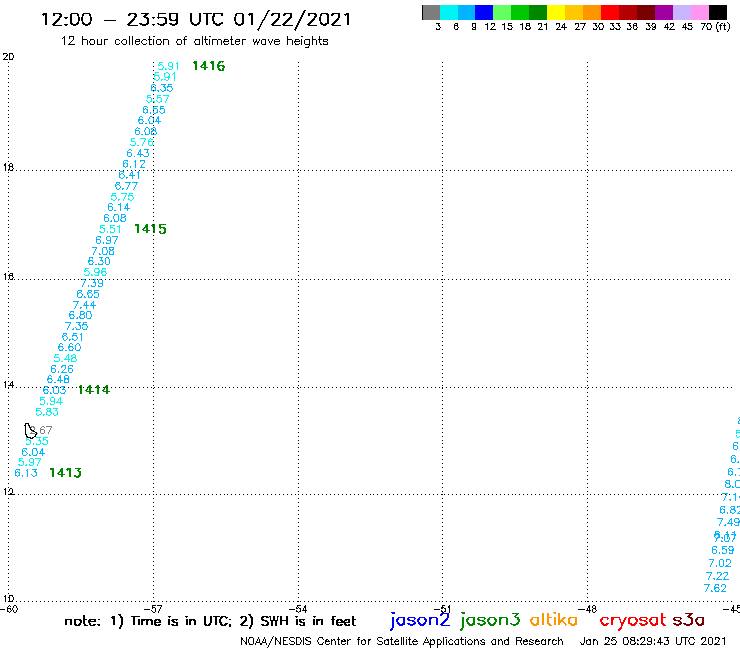Click the NOAA/NESDIS Center credit line
This screenshot has height=650, width=740.
402,642
